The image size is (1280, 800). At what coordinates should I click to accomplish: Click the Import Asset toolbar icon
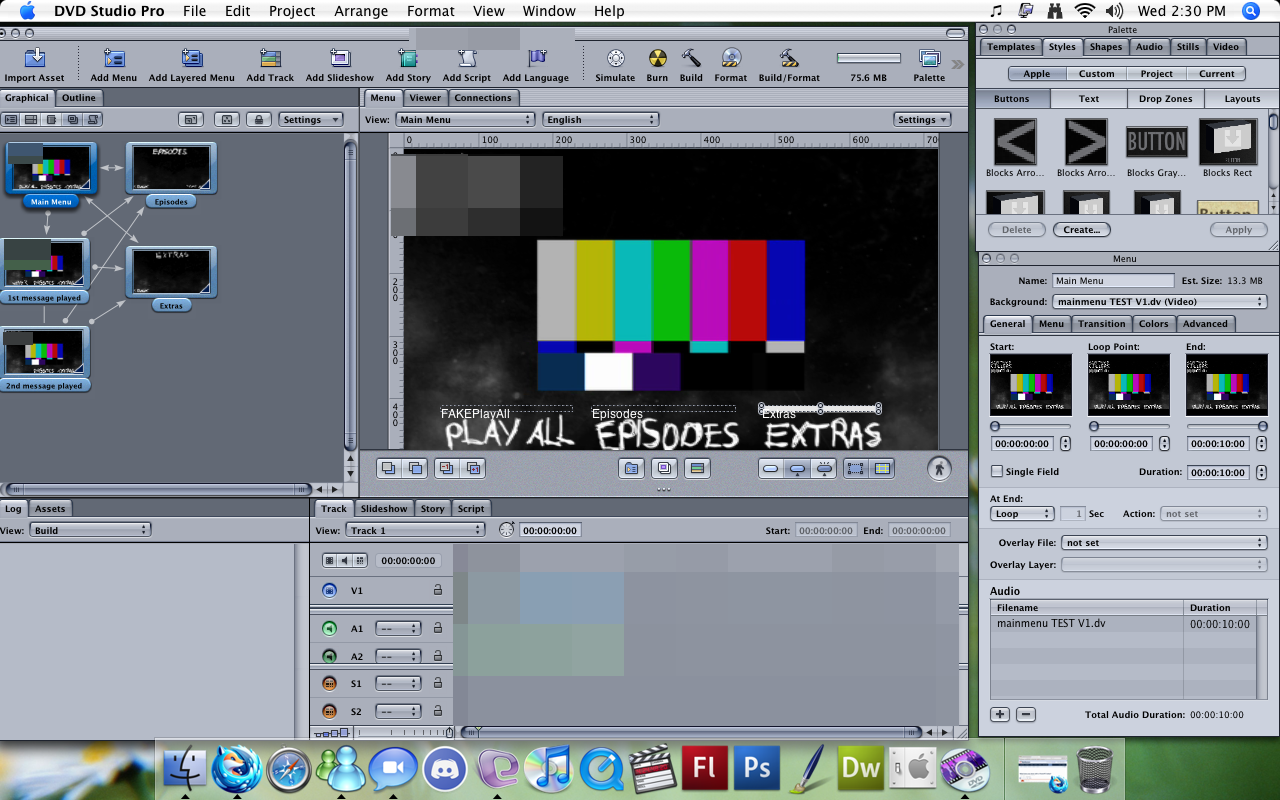click(x=34, y=58)
